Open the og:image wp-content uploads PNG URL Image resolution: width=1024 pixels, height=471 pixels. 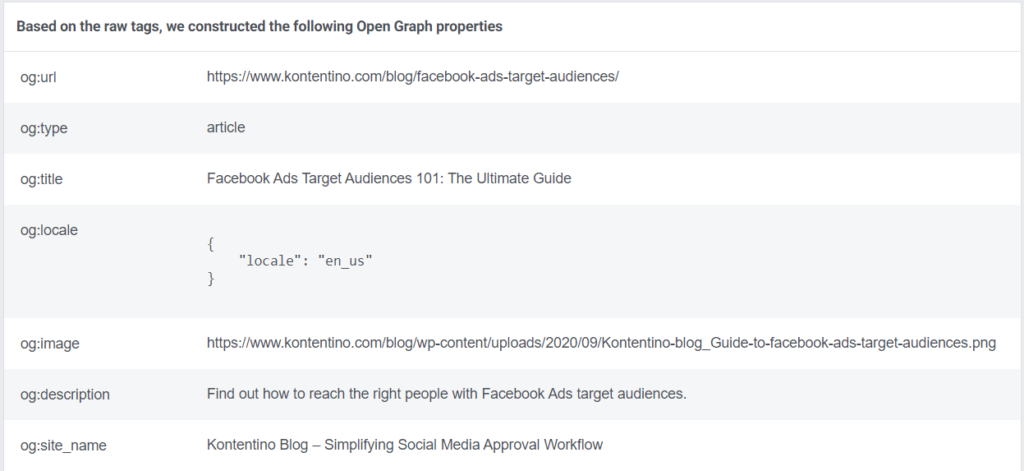pos(601,343)
